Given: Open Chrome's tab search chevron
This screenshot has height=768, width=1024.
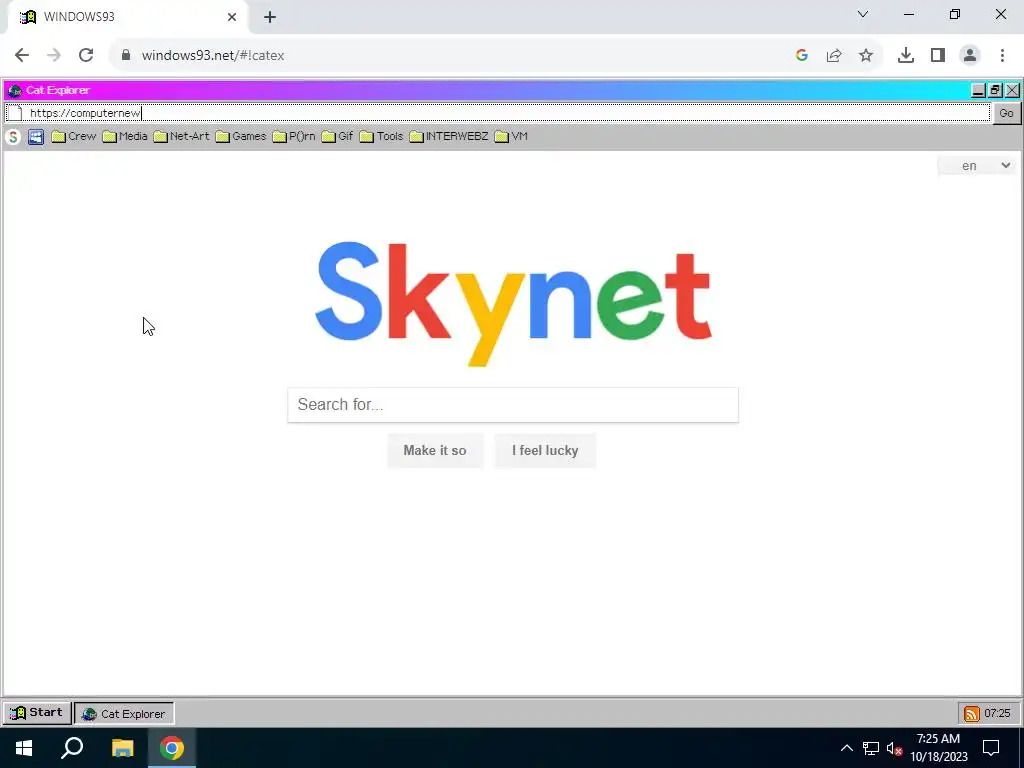Looking at the screenshot, I should 863,14.
